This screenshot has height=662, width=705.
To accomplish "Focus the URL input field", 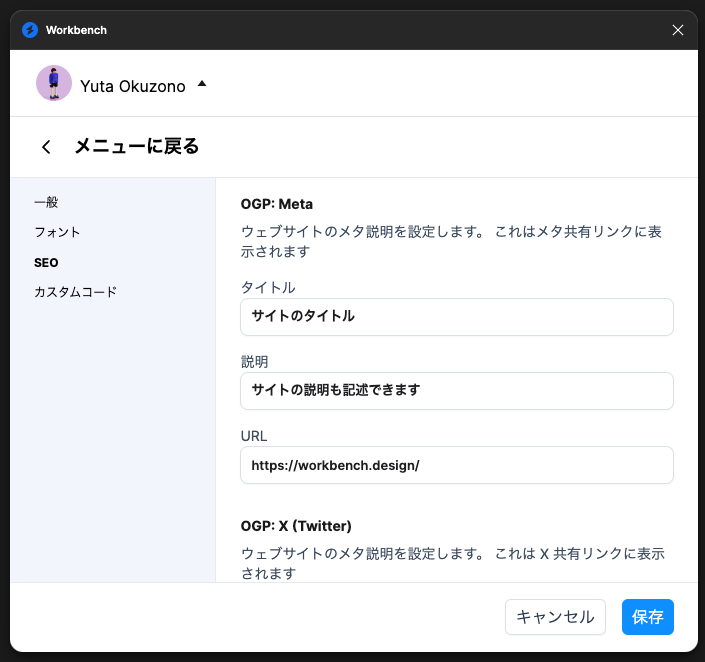I will [457, 465].
